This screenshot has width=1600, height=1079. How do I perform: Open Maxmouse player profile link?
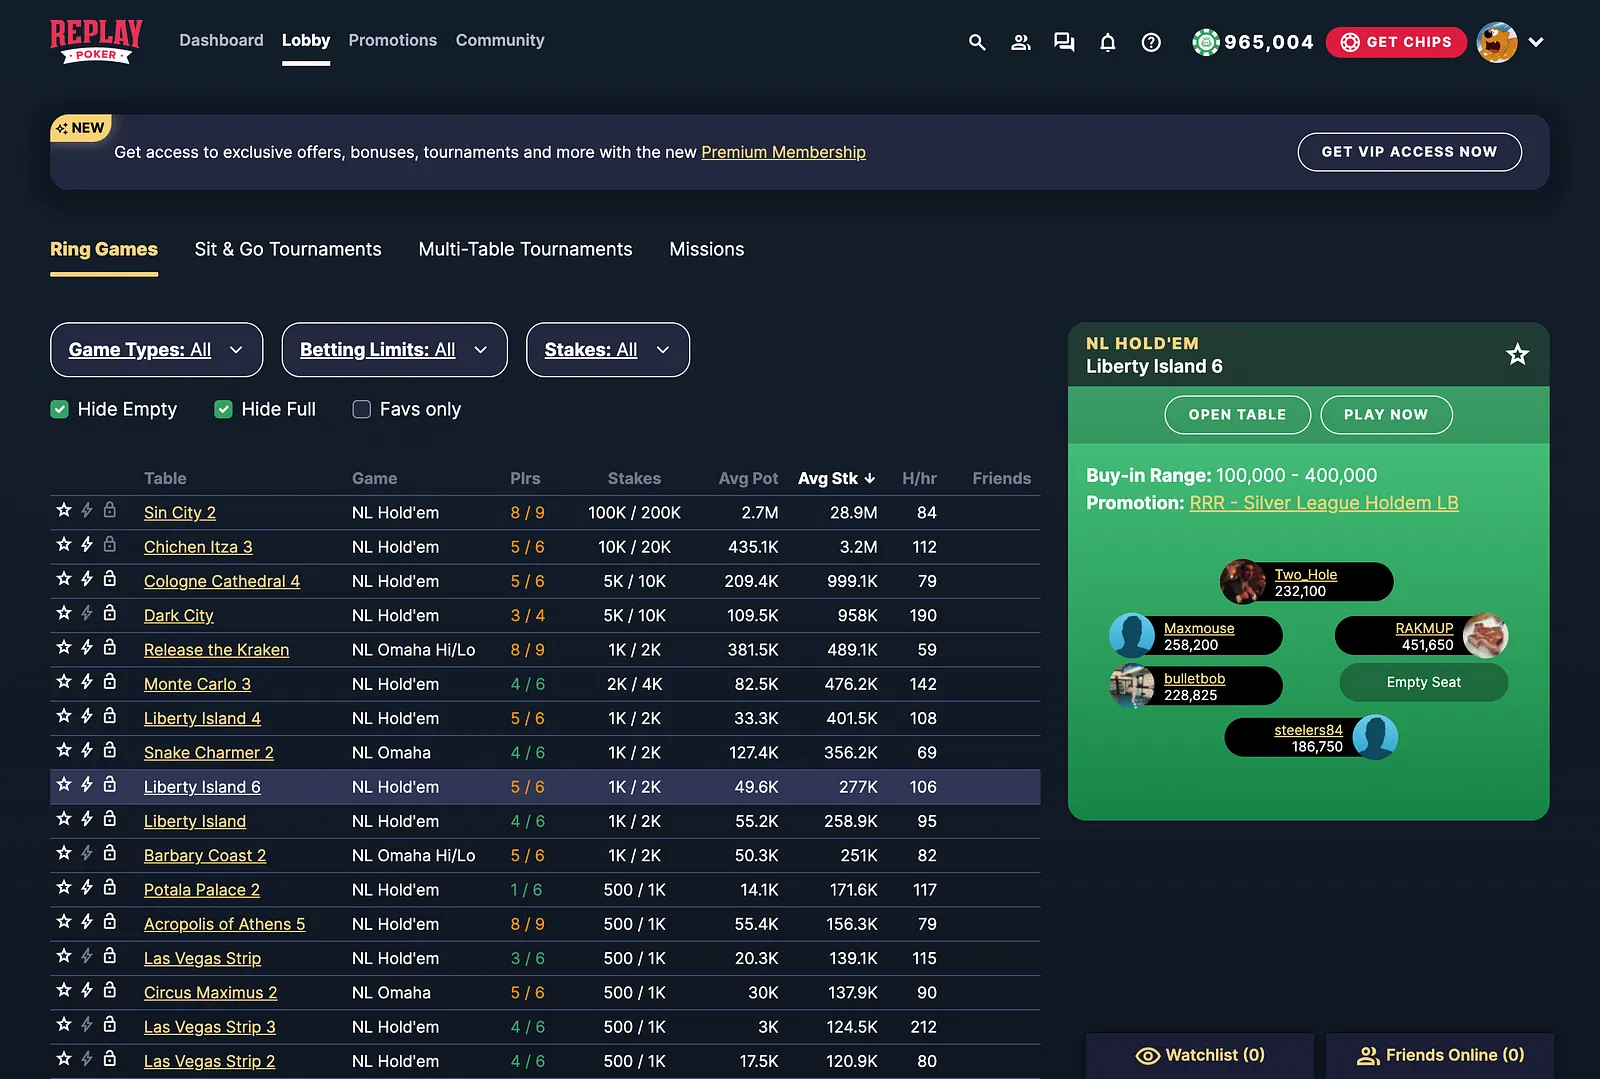tap(1199, 628)
